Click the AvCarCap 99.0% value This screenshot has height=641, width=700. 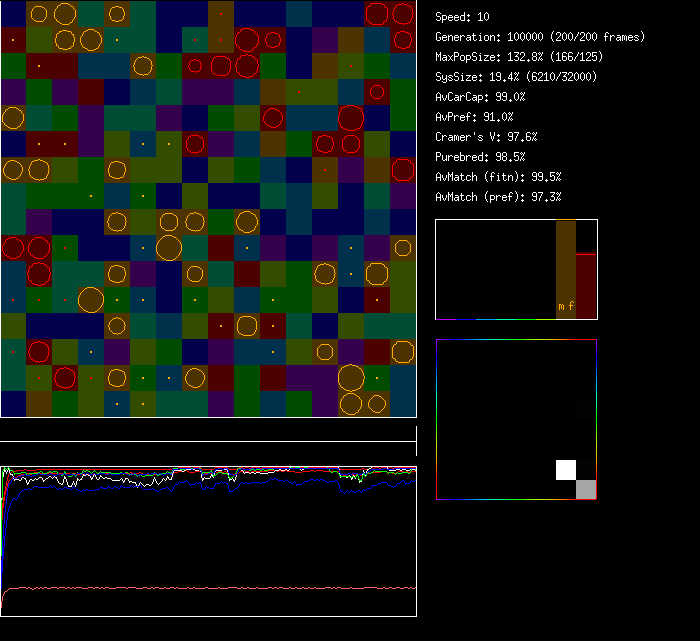coord(481,97)
